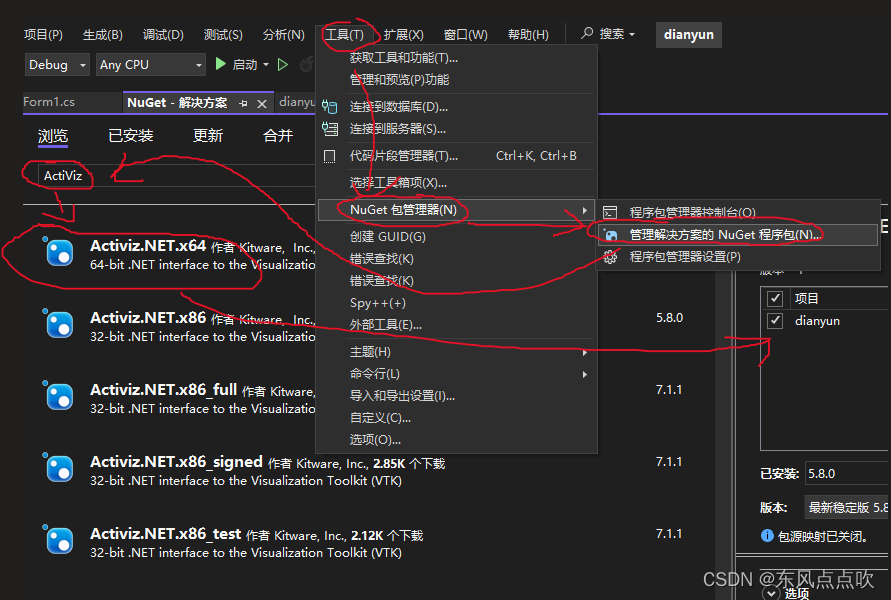Screen dimensions: 891x600
Task: Open 程序包管理器设置 gear icon
Action: coord(609,255)
